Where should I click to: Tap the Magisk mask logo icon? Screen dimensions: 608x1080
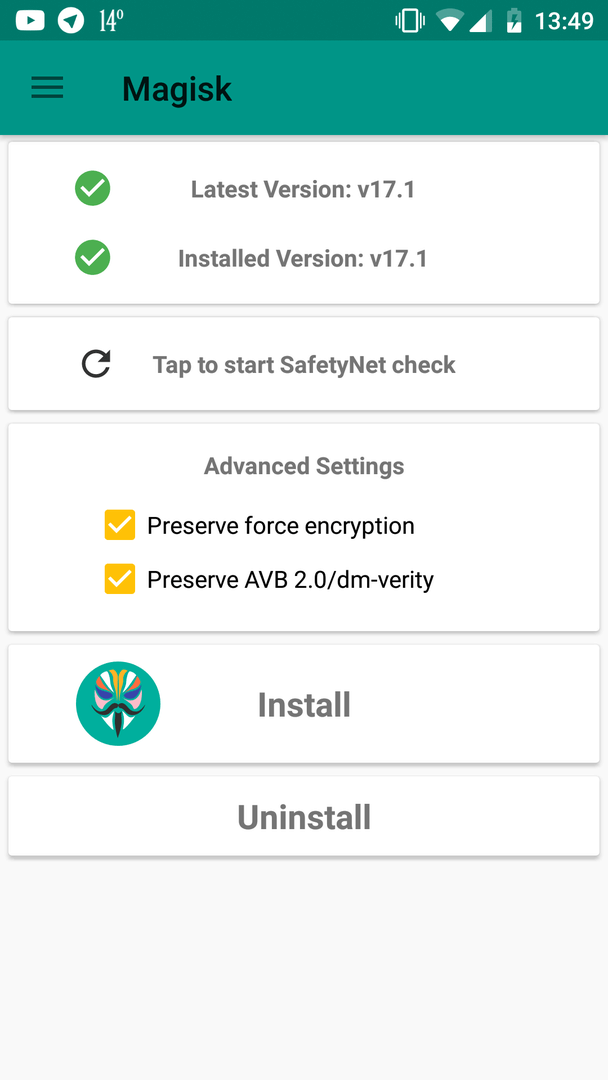click(x=118, y=704)
